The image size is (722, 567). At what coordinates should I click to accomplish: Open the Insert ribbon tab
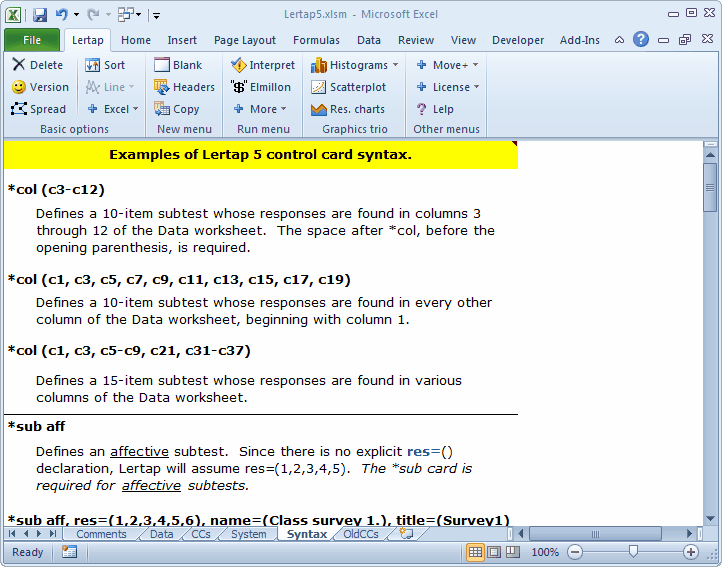182,40
